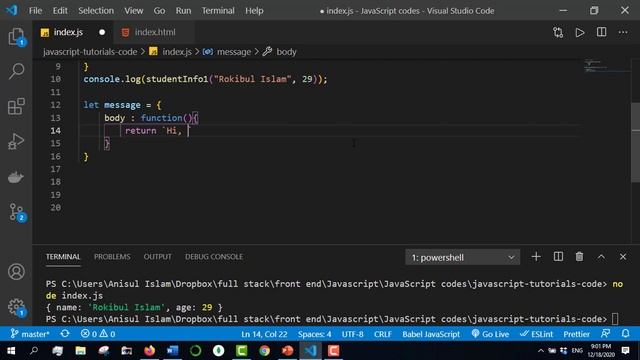Image resolution: width=640 pixels, height=360 pixels.
Task: Open the Explorer view in activity bar
Action: tap(16, 37)
